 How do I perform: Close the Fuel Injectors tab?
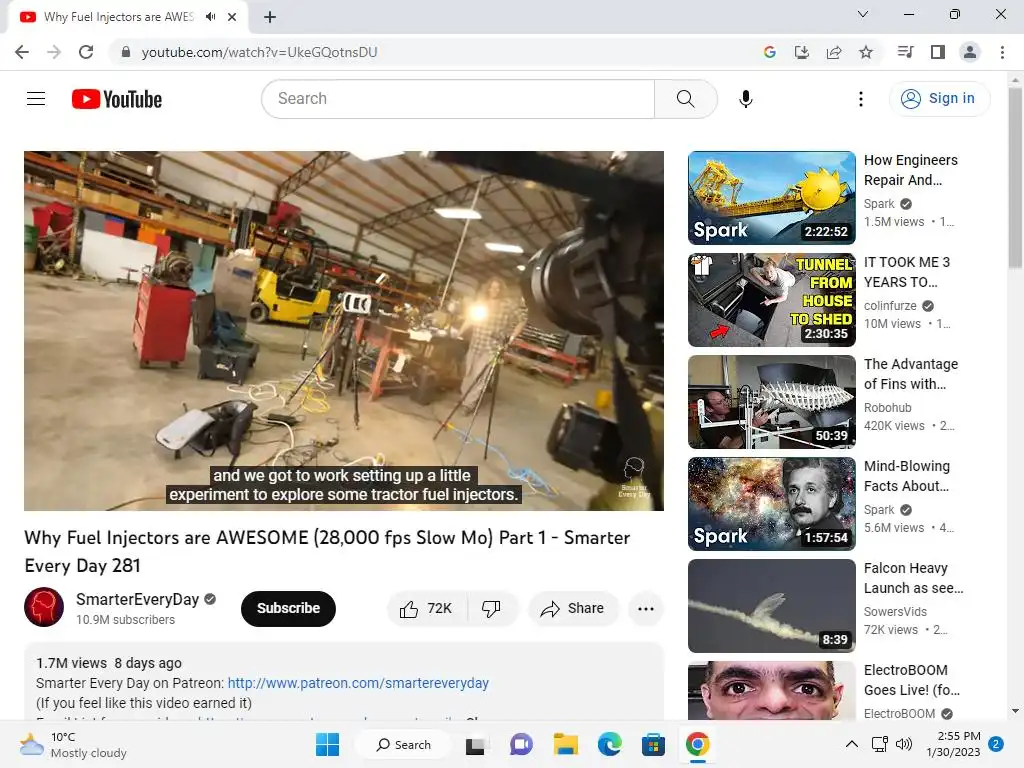[232, 17]
